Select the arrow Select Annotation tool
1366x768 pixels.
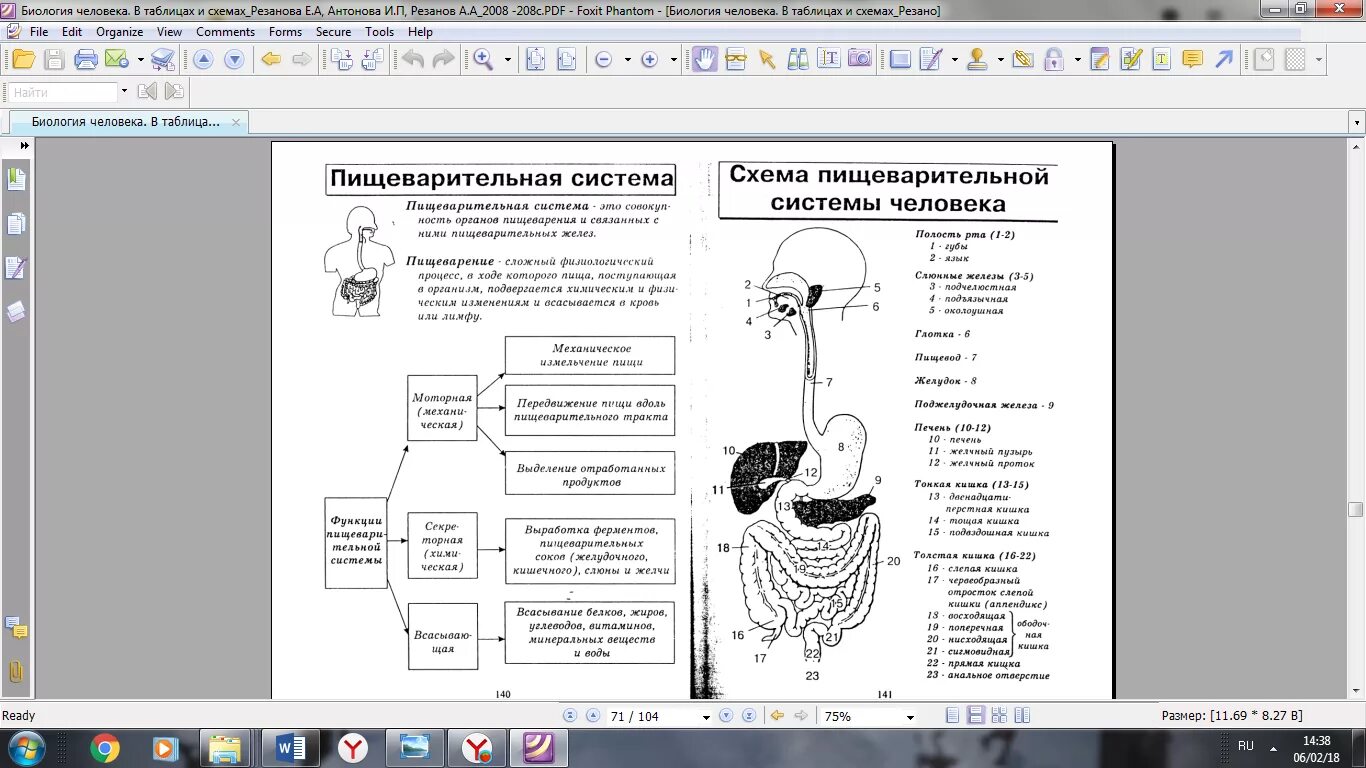pos(767,59)
